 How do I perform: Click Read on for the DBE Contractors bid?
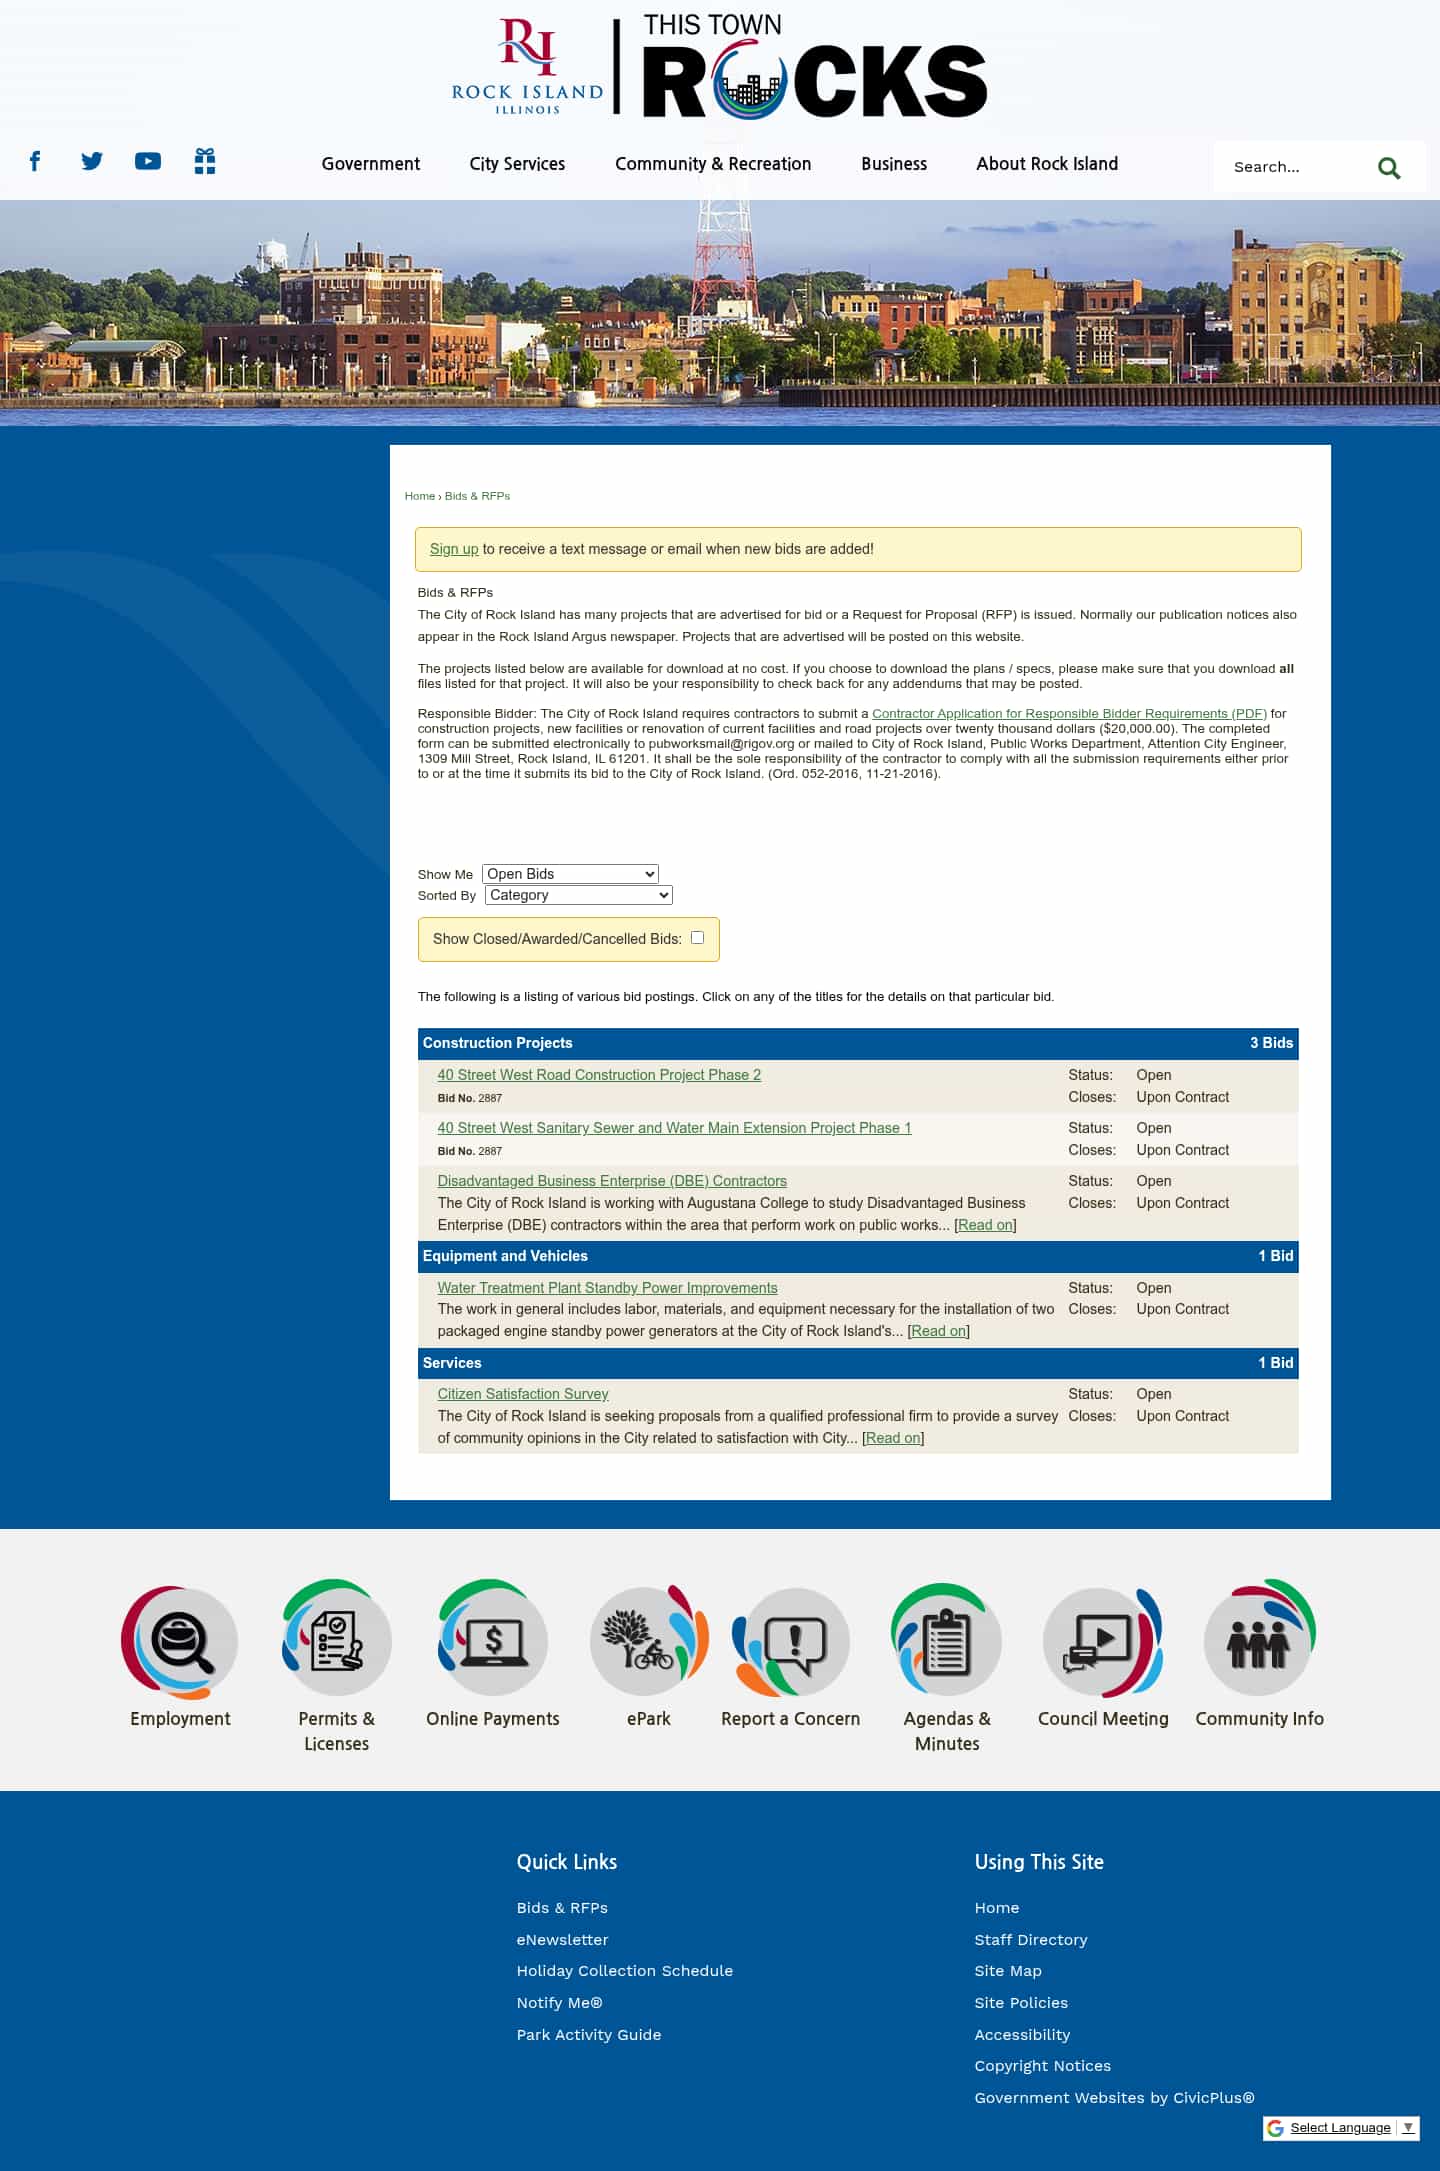click(x=985, y=1225)
